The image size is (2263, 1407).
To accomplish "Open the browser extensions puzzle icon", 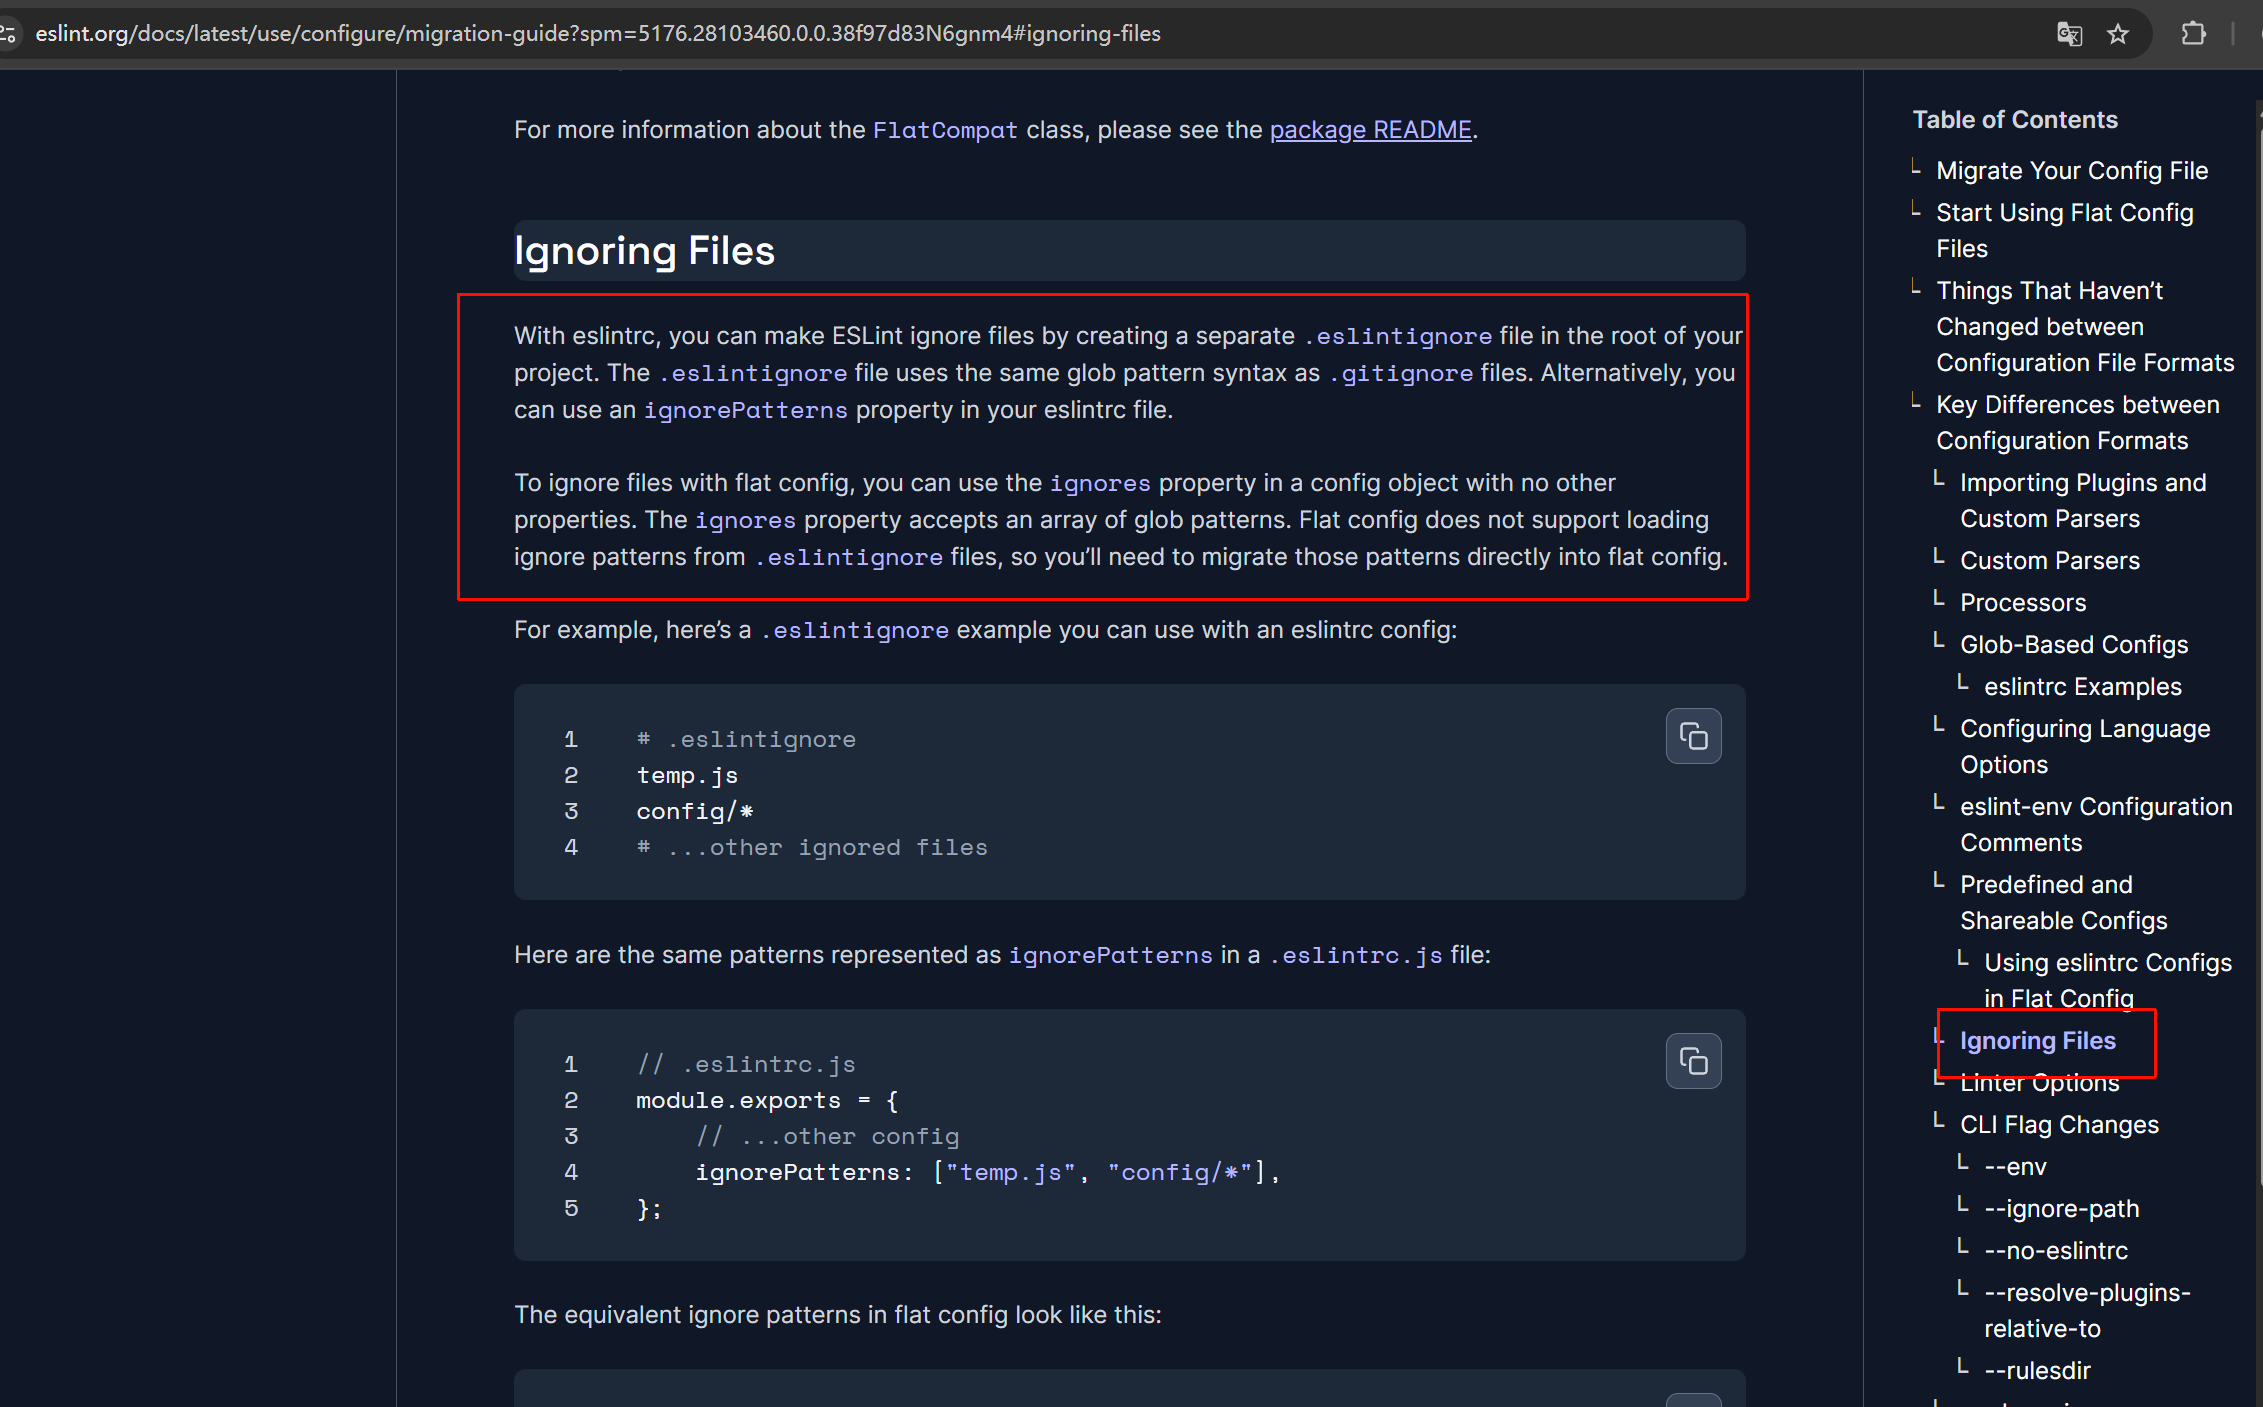I will [2193, 34].
